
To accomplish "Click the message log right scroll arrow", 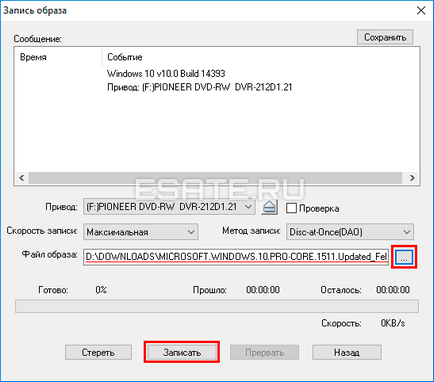I will [x=412, y=178].
